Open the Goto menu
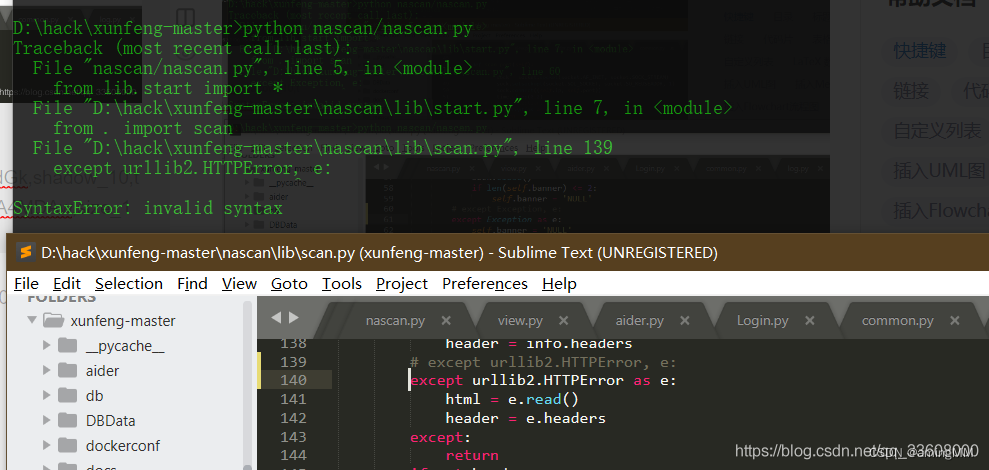 (x=289, y=284)
